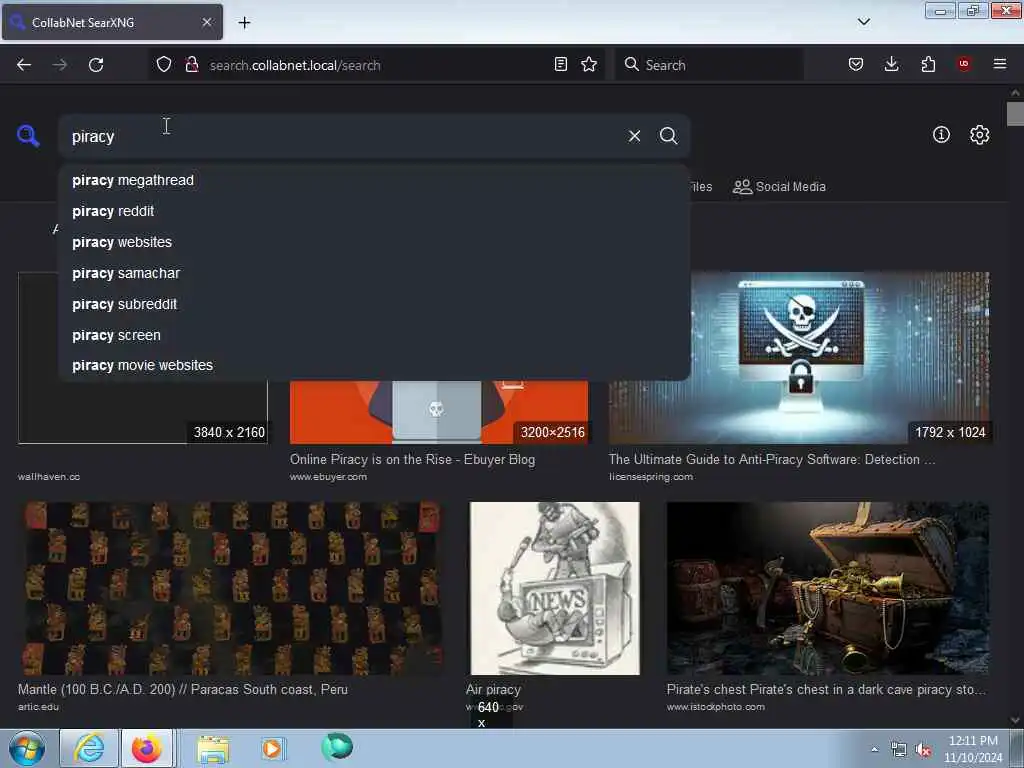Image resolution: width=1024 pixels, height=768 pixels.
Task: Click artic.edu source text
Action: click(x=39, y=707)
